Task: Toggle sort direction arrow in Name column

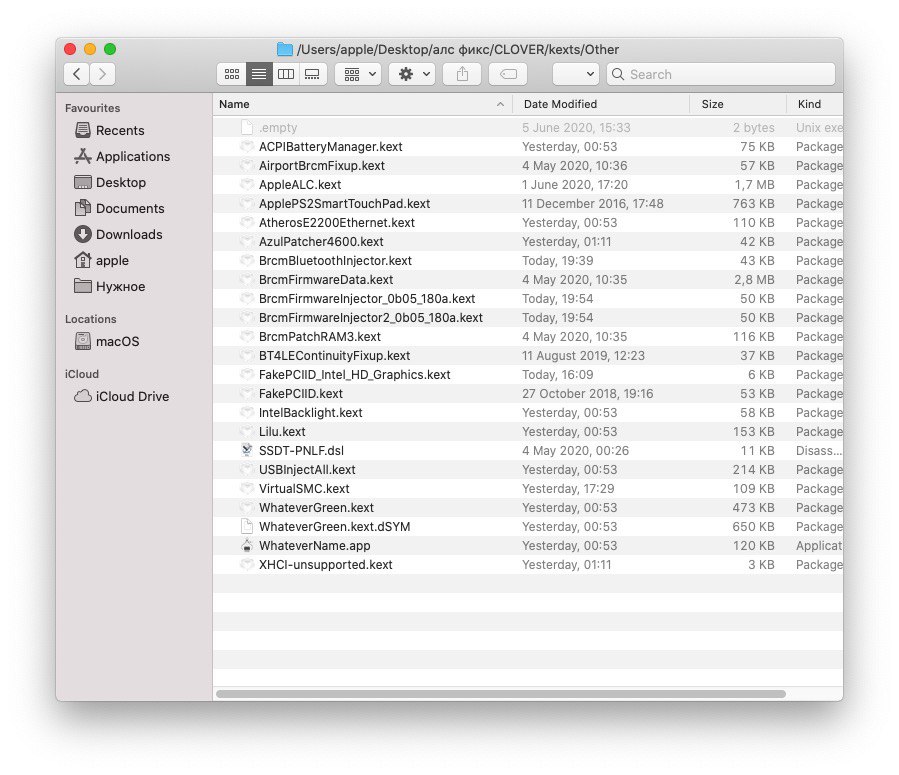Action: (500, 104)
